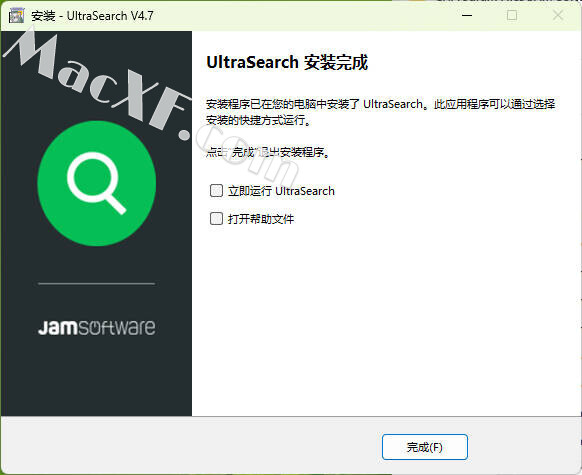The width and height of the screenshot is (582, 475).
Task: Click the installer icon in the title bar
Action: (x=16, y=16)
